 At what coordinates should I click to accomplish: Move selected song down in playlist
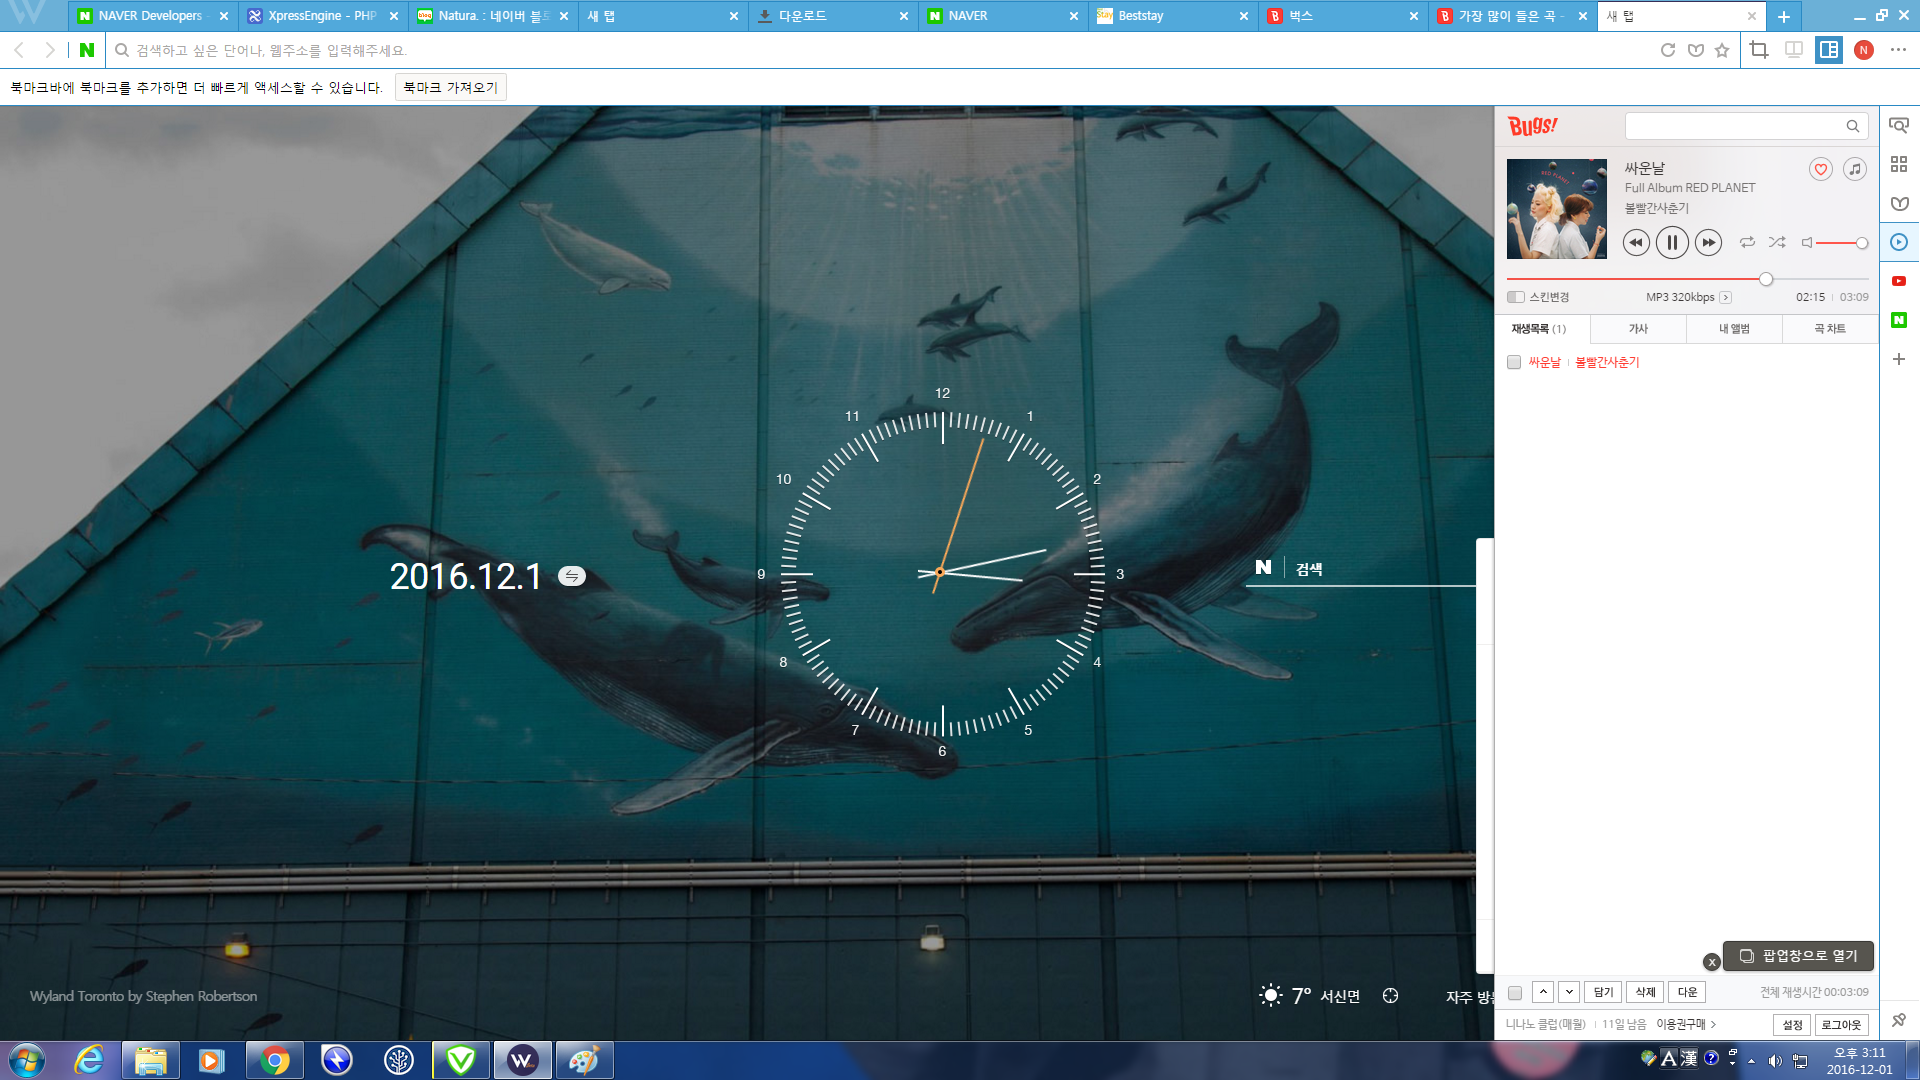coord(1569,992)
